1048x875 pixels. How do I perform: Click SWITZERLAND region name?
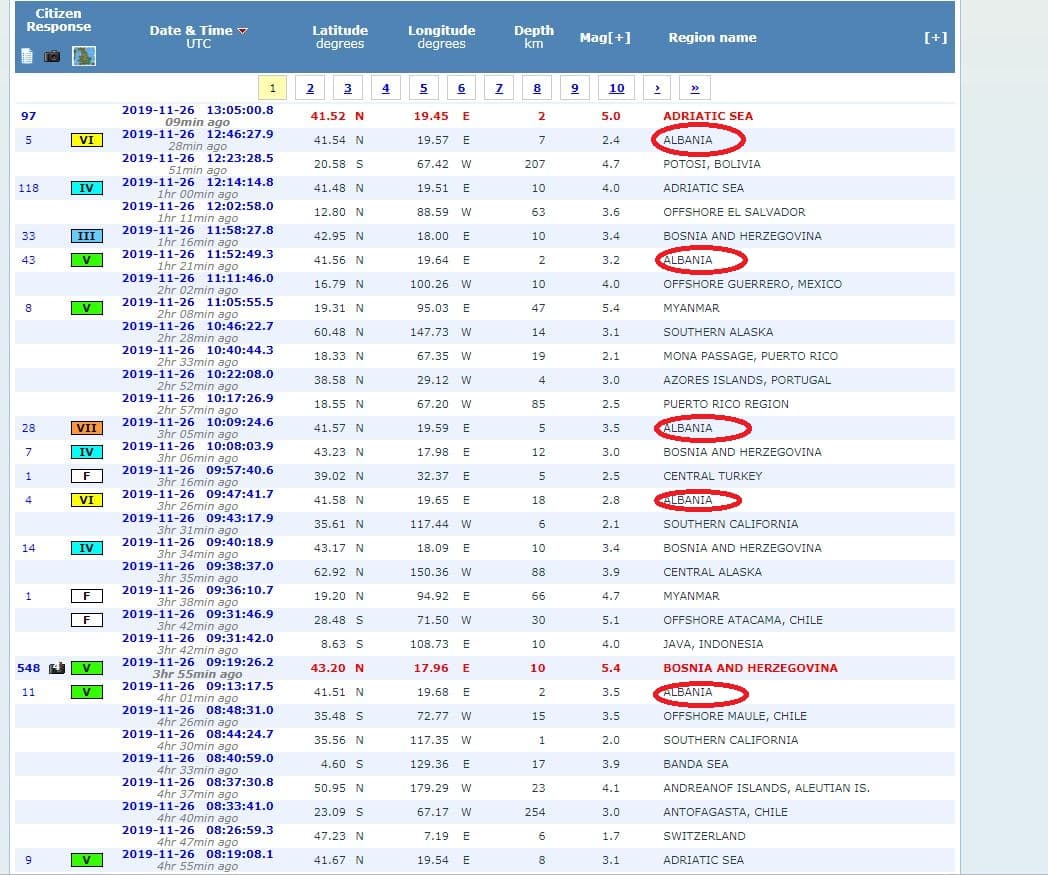704,837
